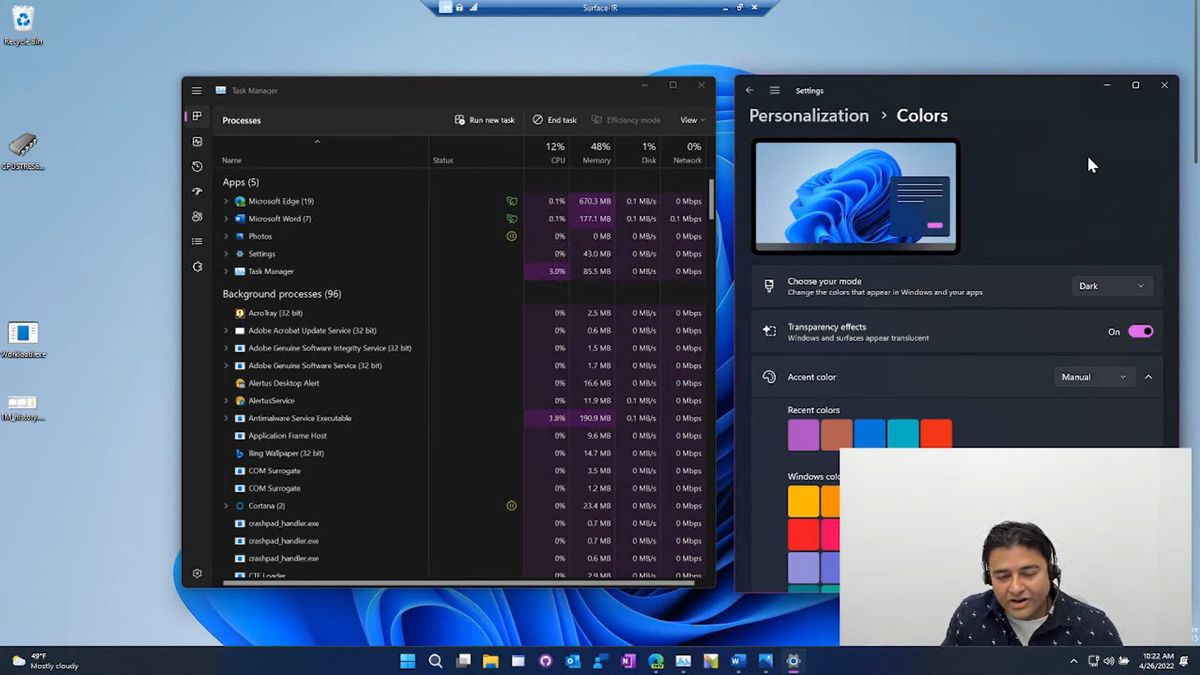Open Performance view in Task Manager sidebar

click(x=197, y=141)
